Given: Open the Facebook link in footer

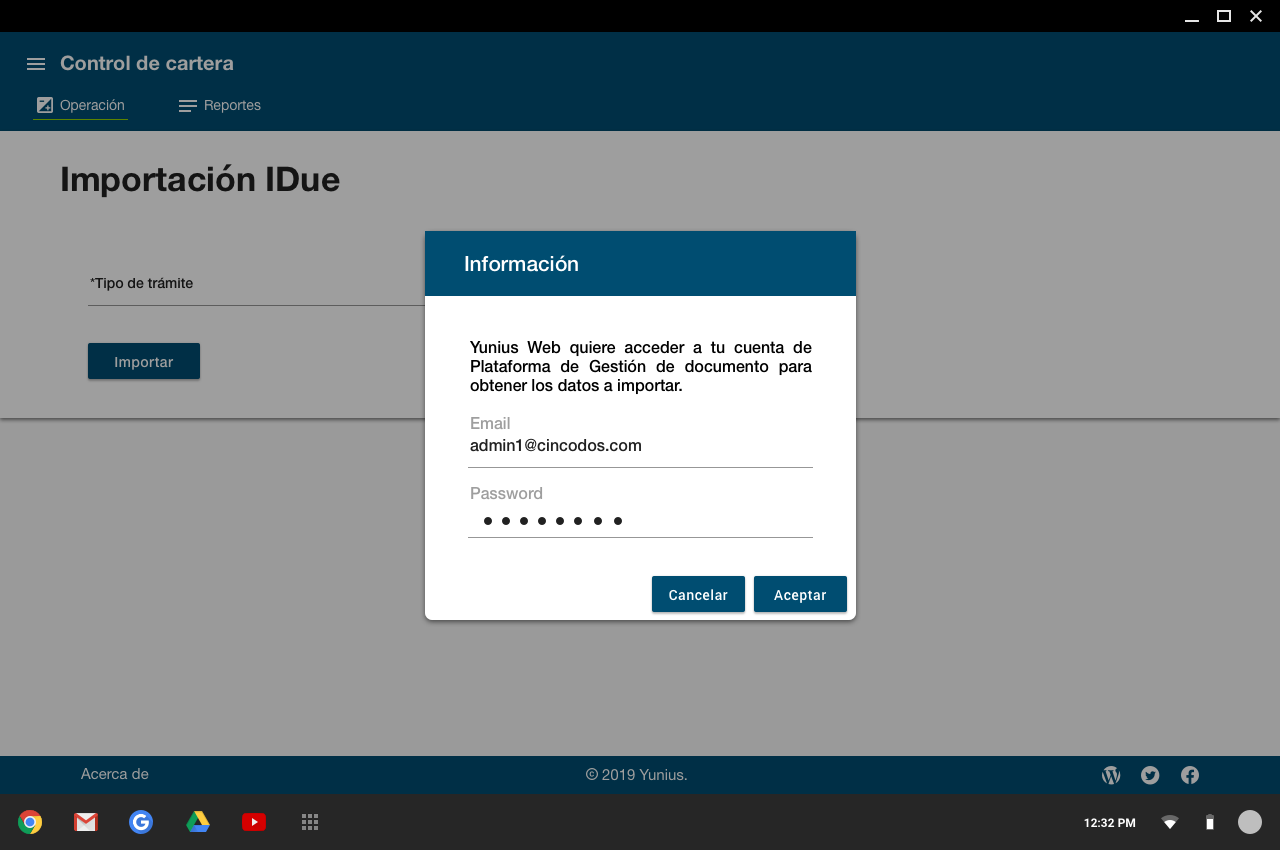Looking at the screenshot, I should pos(1190,775).
